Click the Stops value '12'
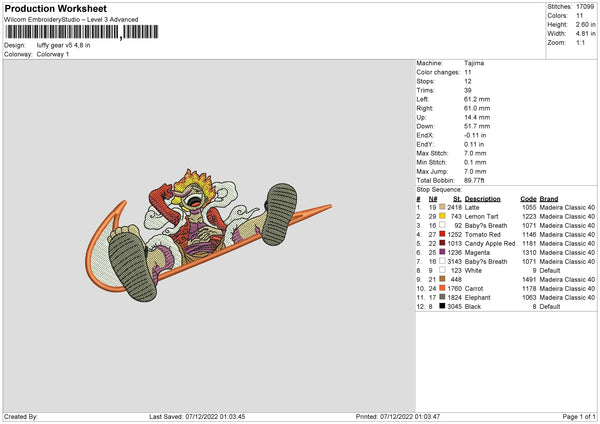The image size is (600, 424). (x=468, y=81)
